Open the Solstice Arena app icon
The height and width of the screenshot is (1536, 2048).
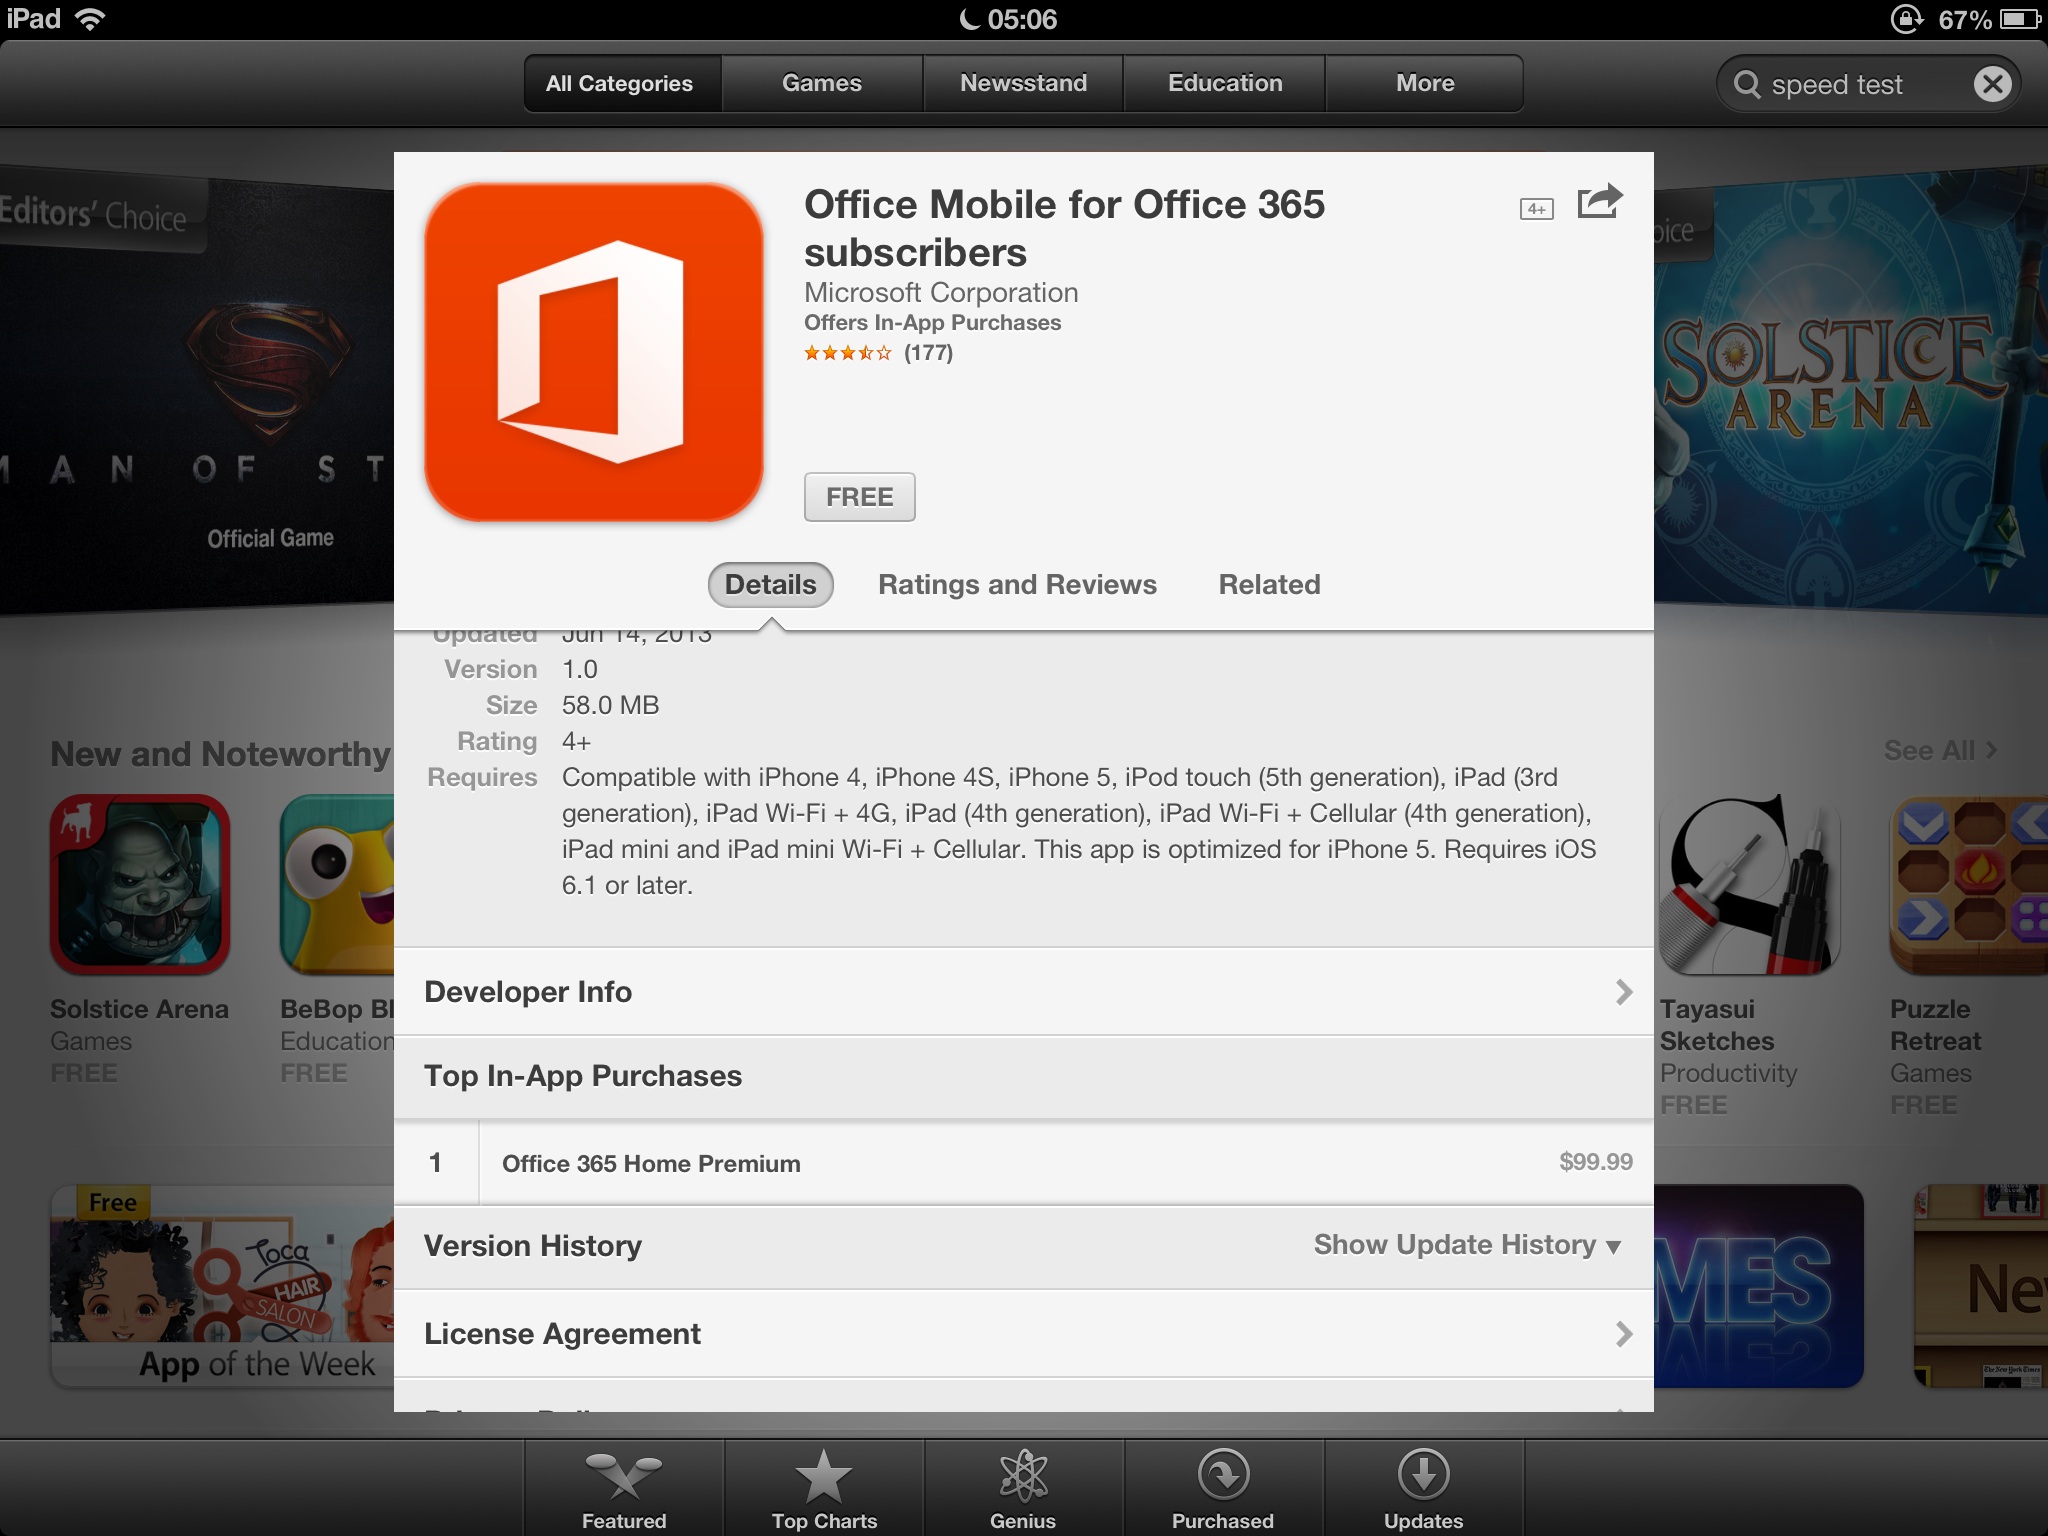point(140,884)
